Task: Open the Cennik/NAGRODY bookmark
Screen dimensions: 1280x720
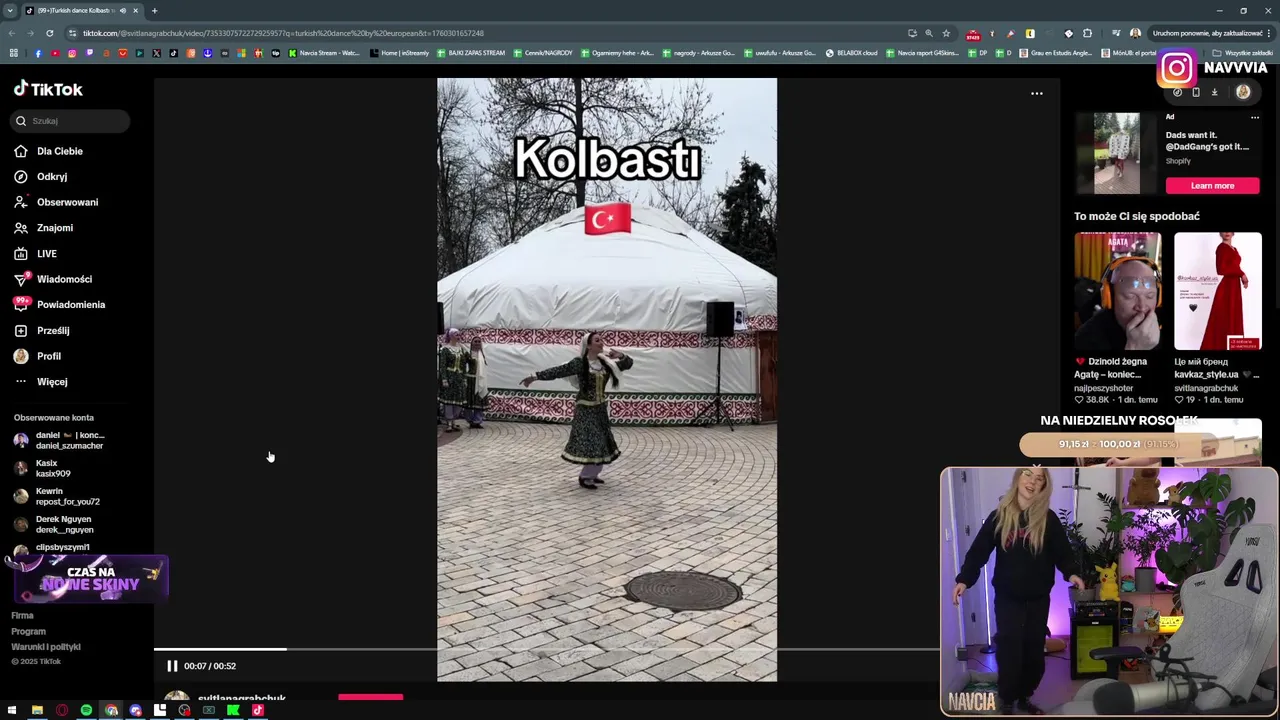Action: tap(544, 53)
